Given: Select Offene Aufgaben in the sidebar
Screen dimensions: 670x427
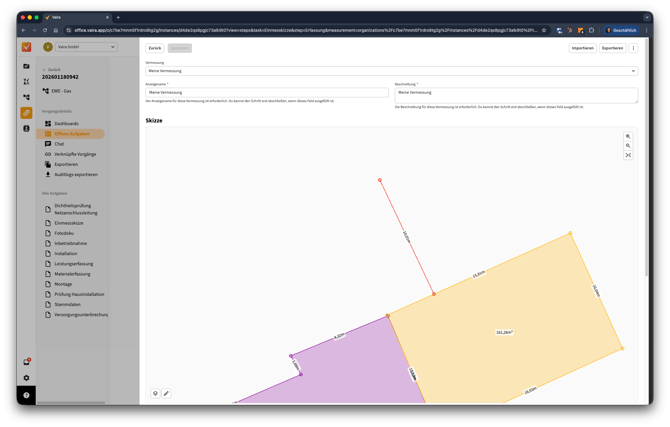Looking at the screenshot, I should pos(71,134).
